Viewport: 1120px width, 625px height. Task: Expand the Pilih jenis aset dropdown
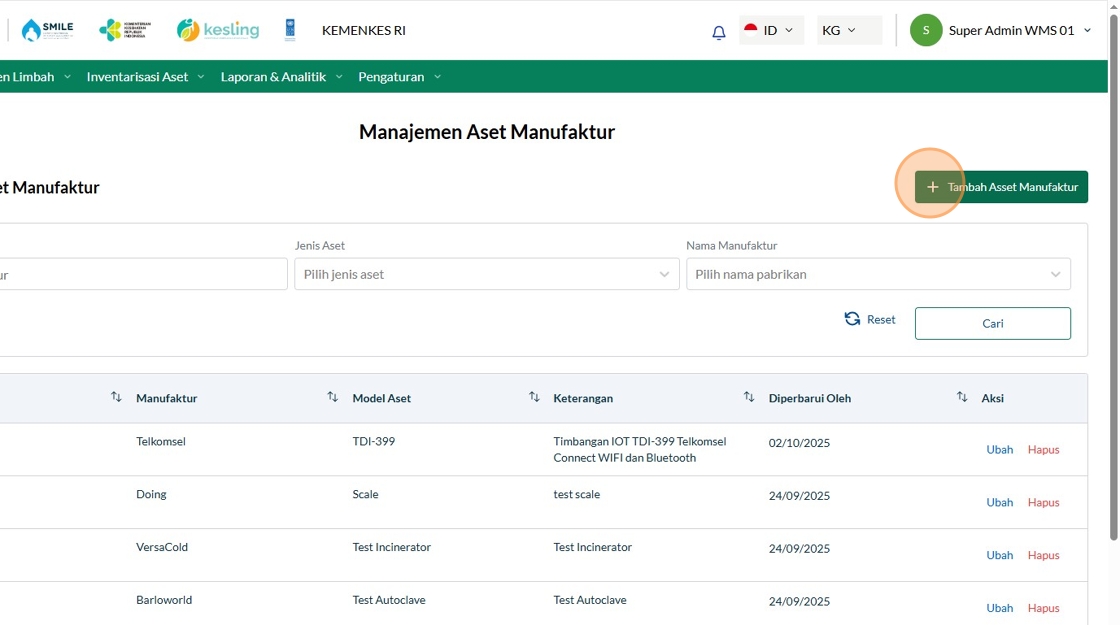coord(486,274)
